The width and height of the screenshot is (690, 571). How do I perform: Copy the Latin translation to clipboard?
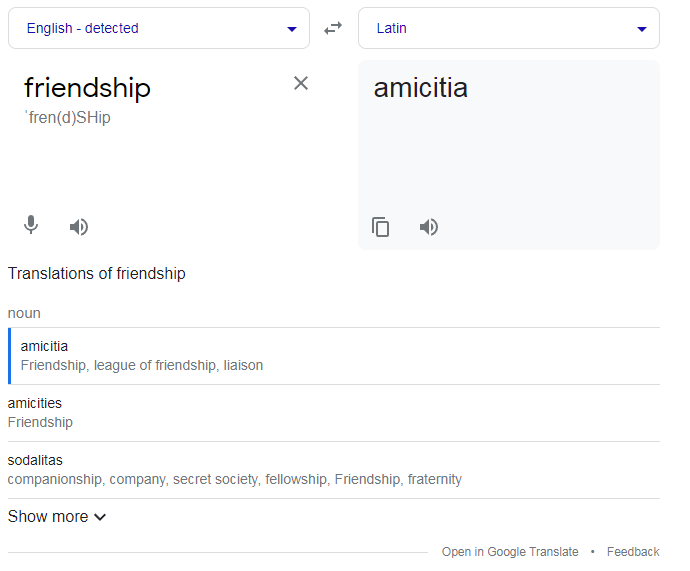(x=380, y=227)
